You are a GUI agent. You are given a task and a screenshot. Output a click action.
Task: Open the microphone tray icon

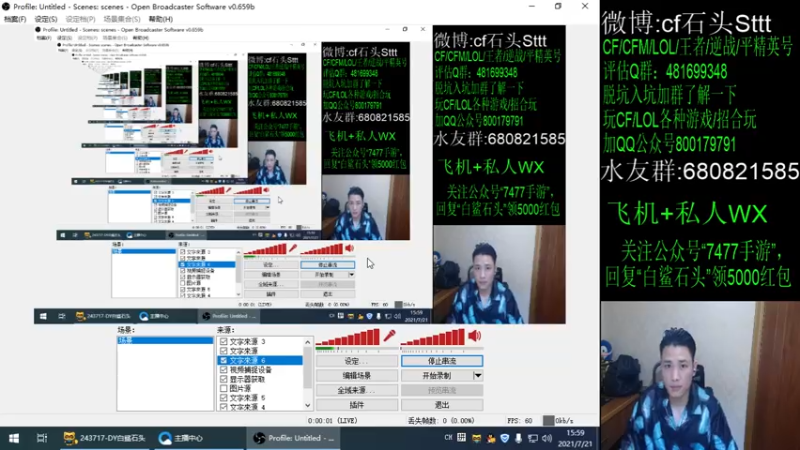(x=518, y=438)
